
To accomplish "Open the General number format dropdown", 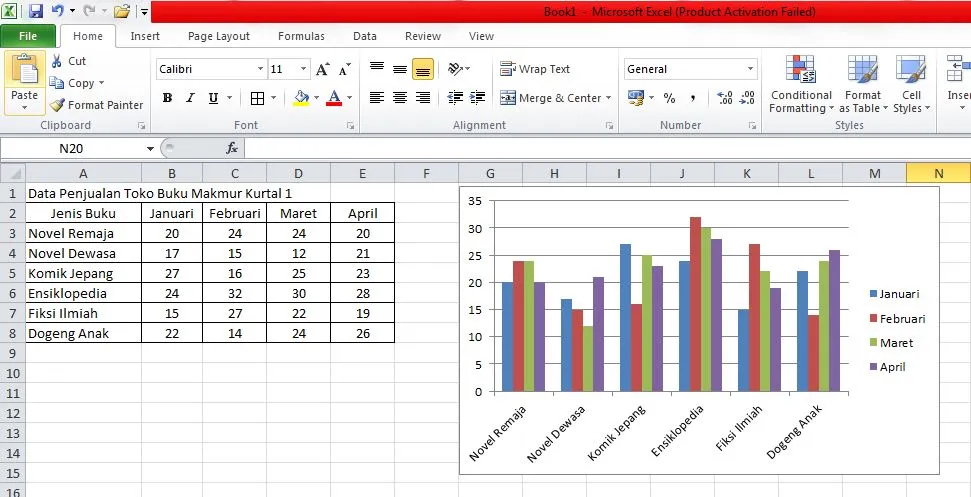I will tap(751, 69).
